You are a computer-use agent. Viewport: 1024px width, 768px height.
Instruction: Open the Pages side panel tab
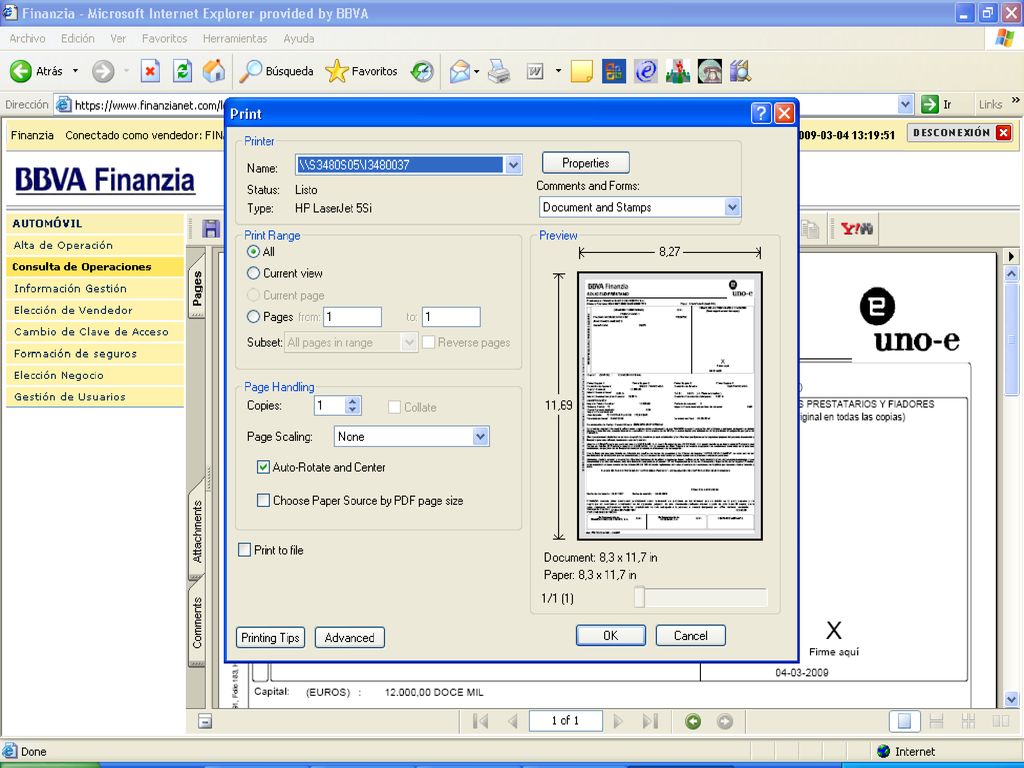[197, 288]
